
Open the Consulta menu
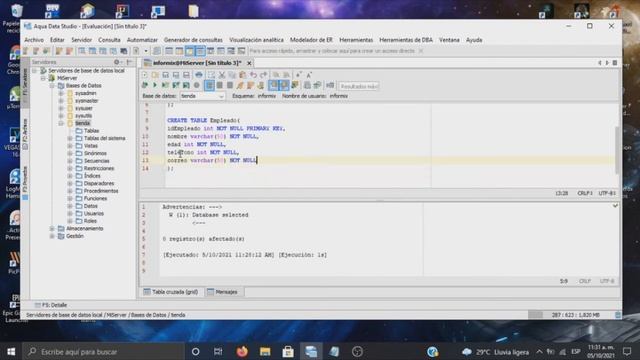click(109, 40)
